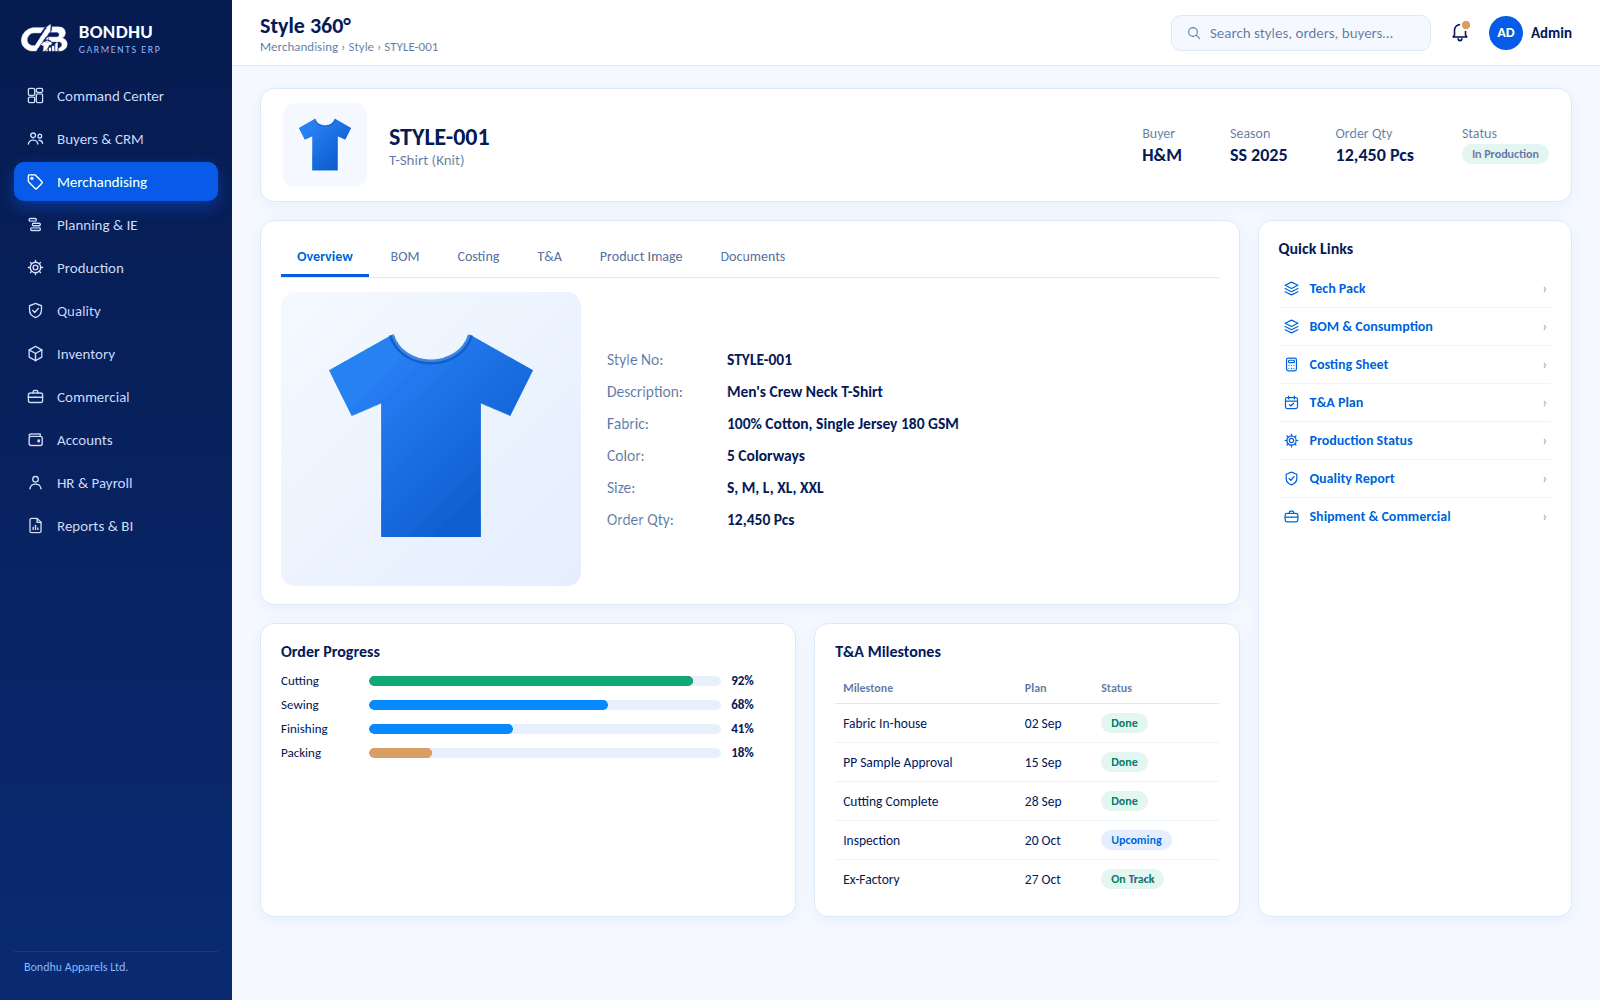Open the Production Status quick link
Viewport: 1600px width, 1000px height.
pos(1415,441)
